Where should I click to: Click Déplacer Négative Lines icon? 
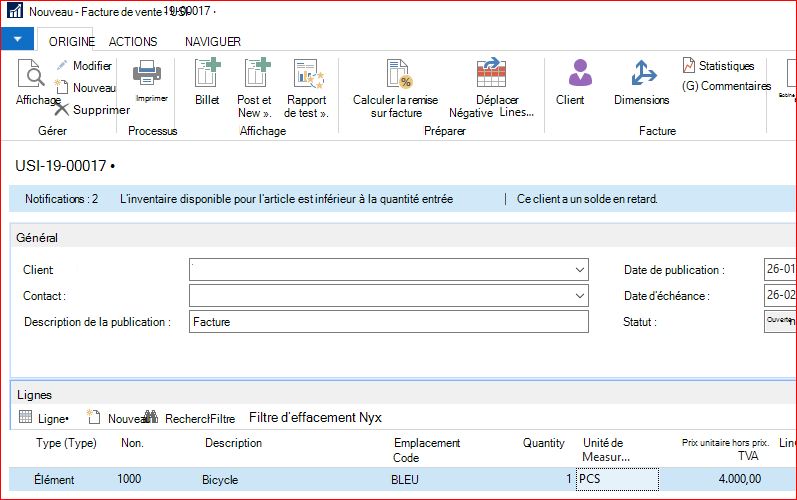point(491,73)
